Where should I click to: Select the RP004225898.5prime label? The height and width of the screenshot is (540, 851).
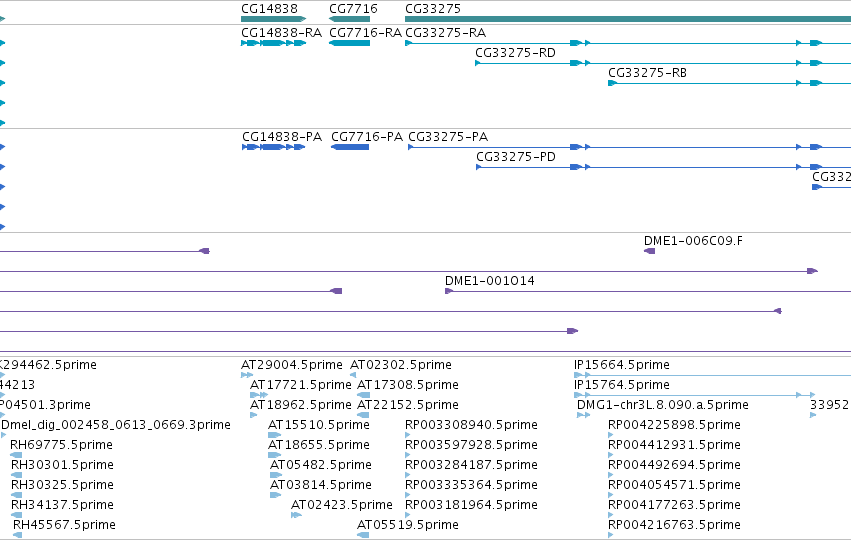pyautogui.click(x=674, y=425)
